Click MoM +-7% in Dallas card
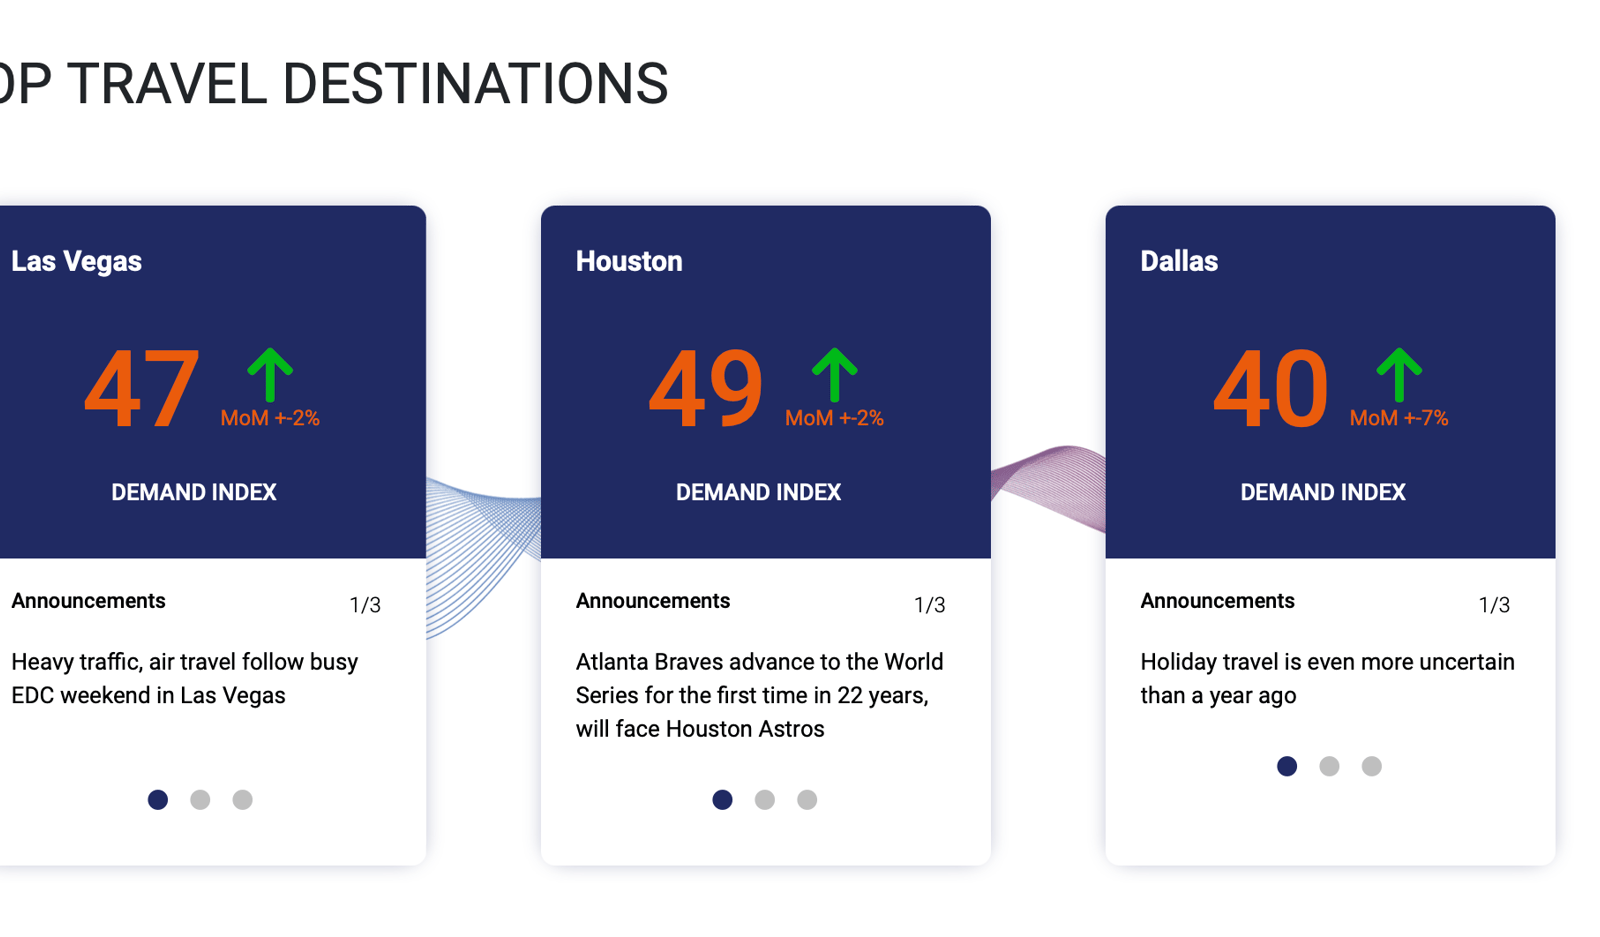 [x=1399, y=418]
